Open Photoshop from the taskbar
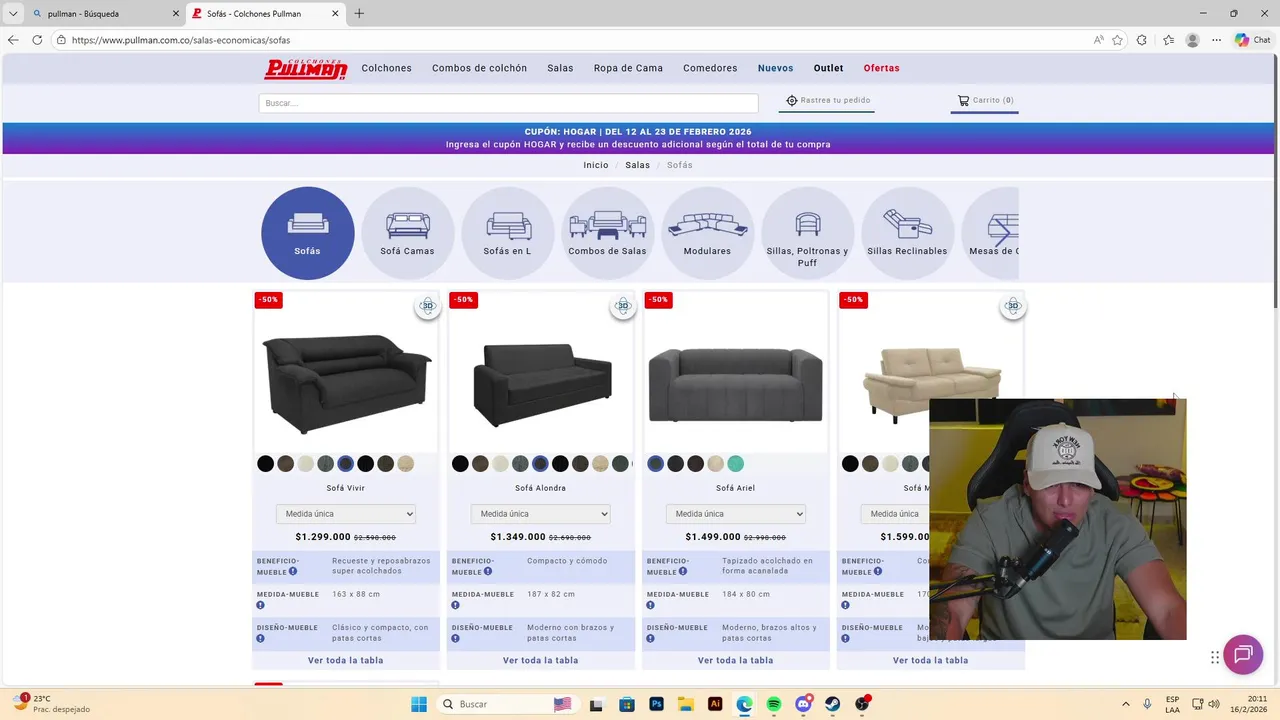Image resolution: width=1280 pixels, height=720 pixels. point(656,704)
